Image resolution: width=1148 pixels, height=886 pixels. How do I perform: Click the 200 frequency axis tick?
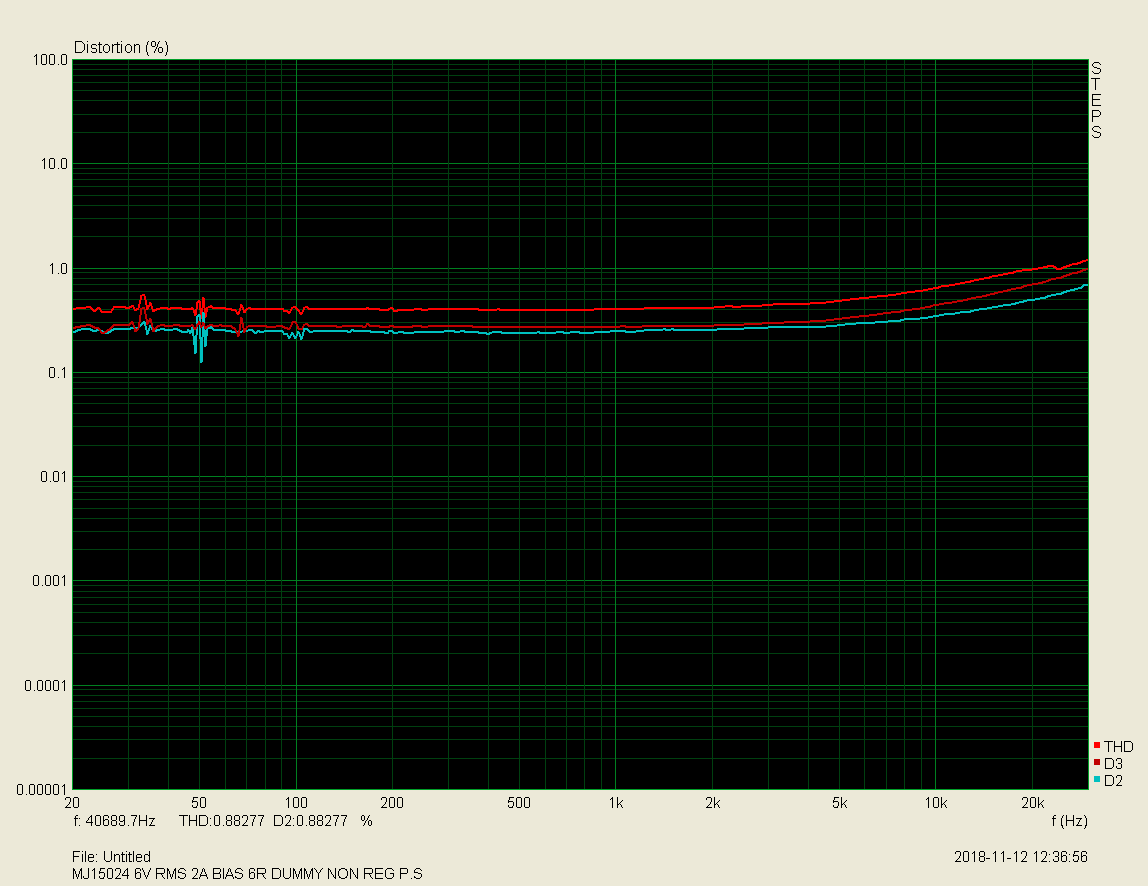[x=392, y=803]
